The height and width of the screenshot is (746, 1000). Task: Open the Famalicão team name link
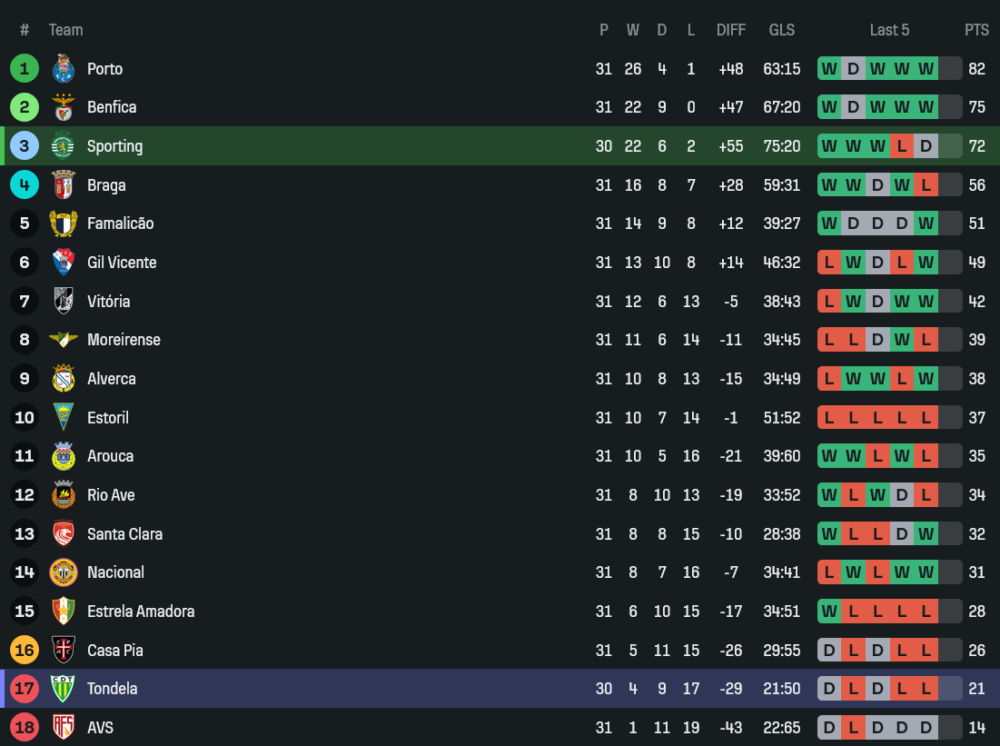tap(120, 224)
